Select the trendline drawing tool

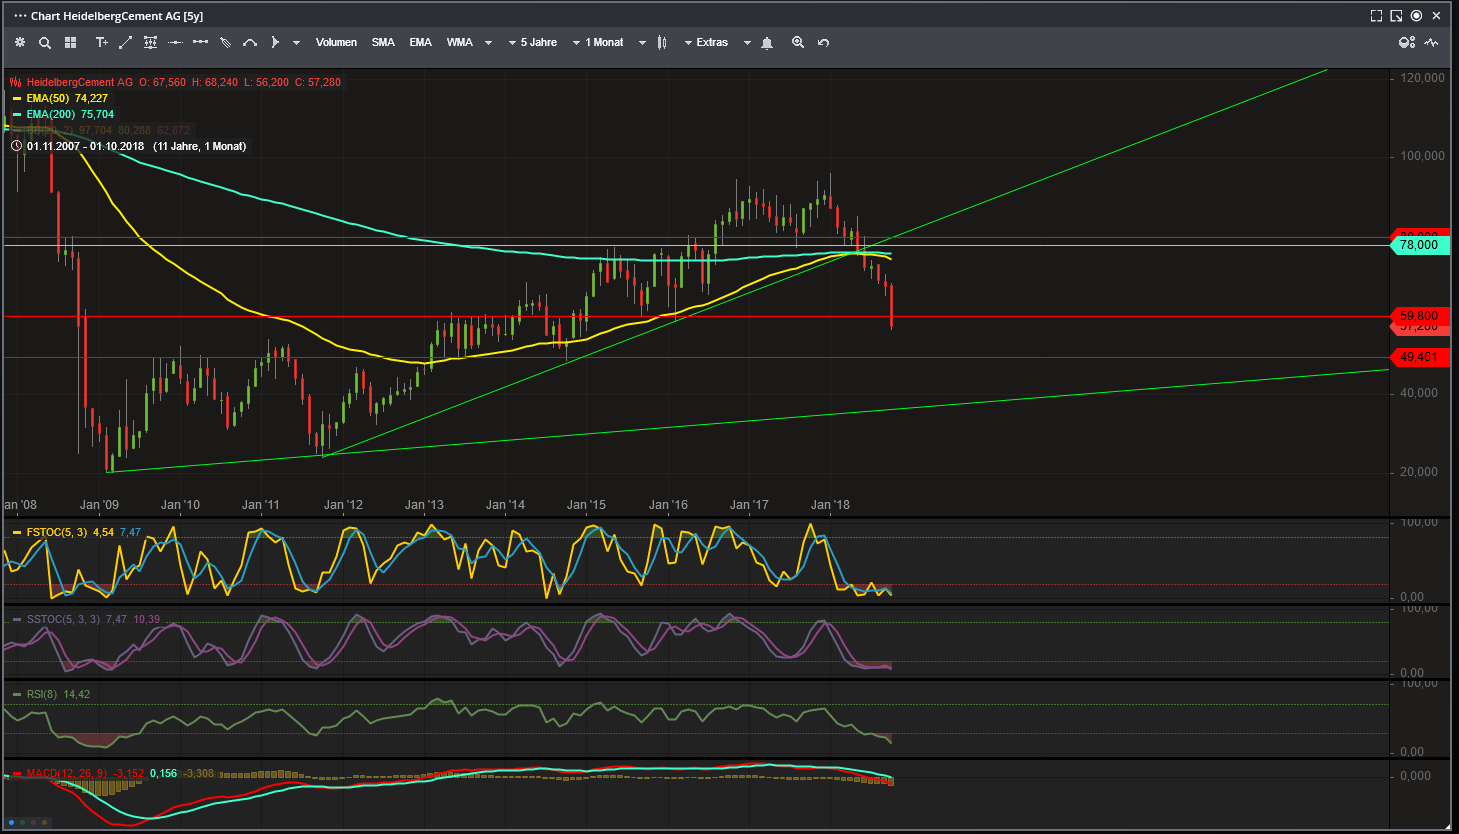click(124, 42)
